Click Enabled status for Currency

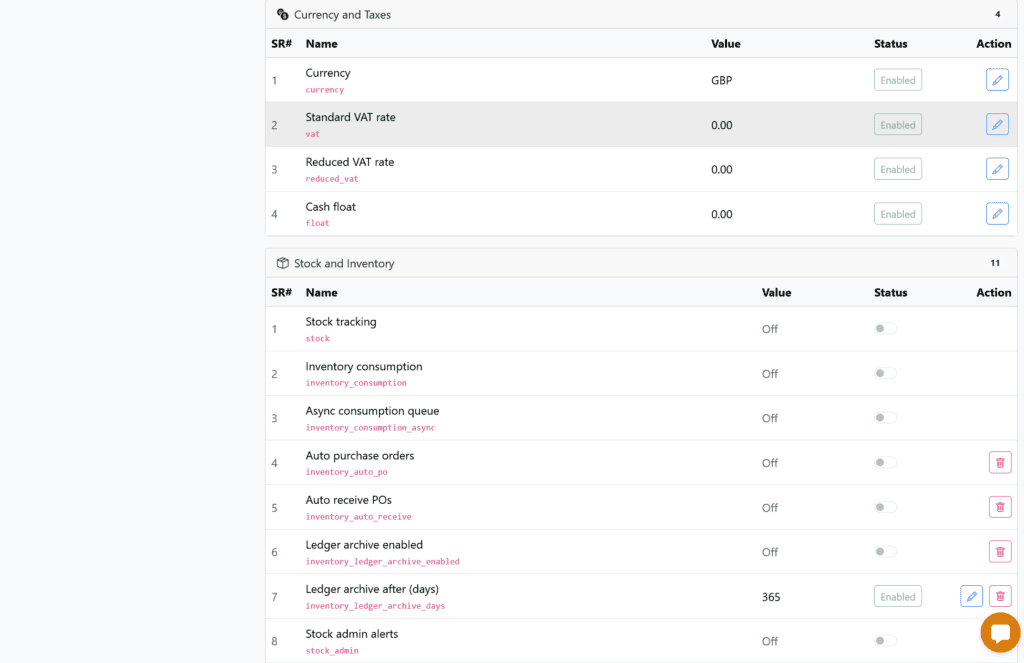pos(897,80)
